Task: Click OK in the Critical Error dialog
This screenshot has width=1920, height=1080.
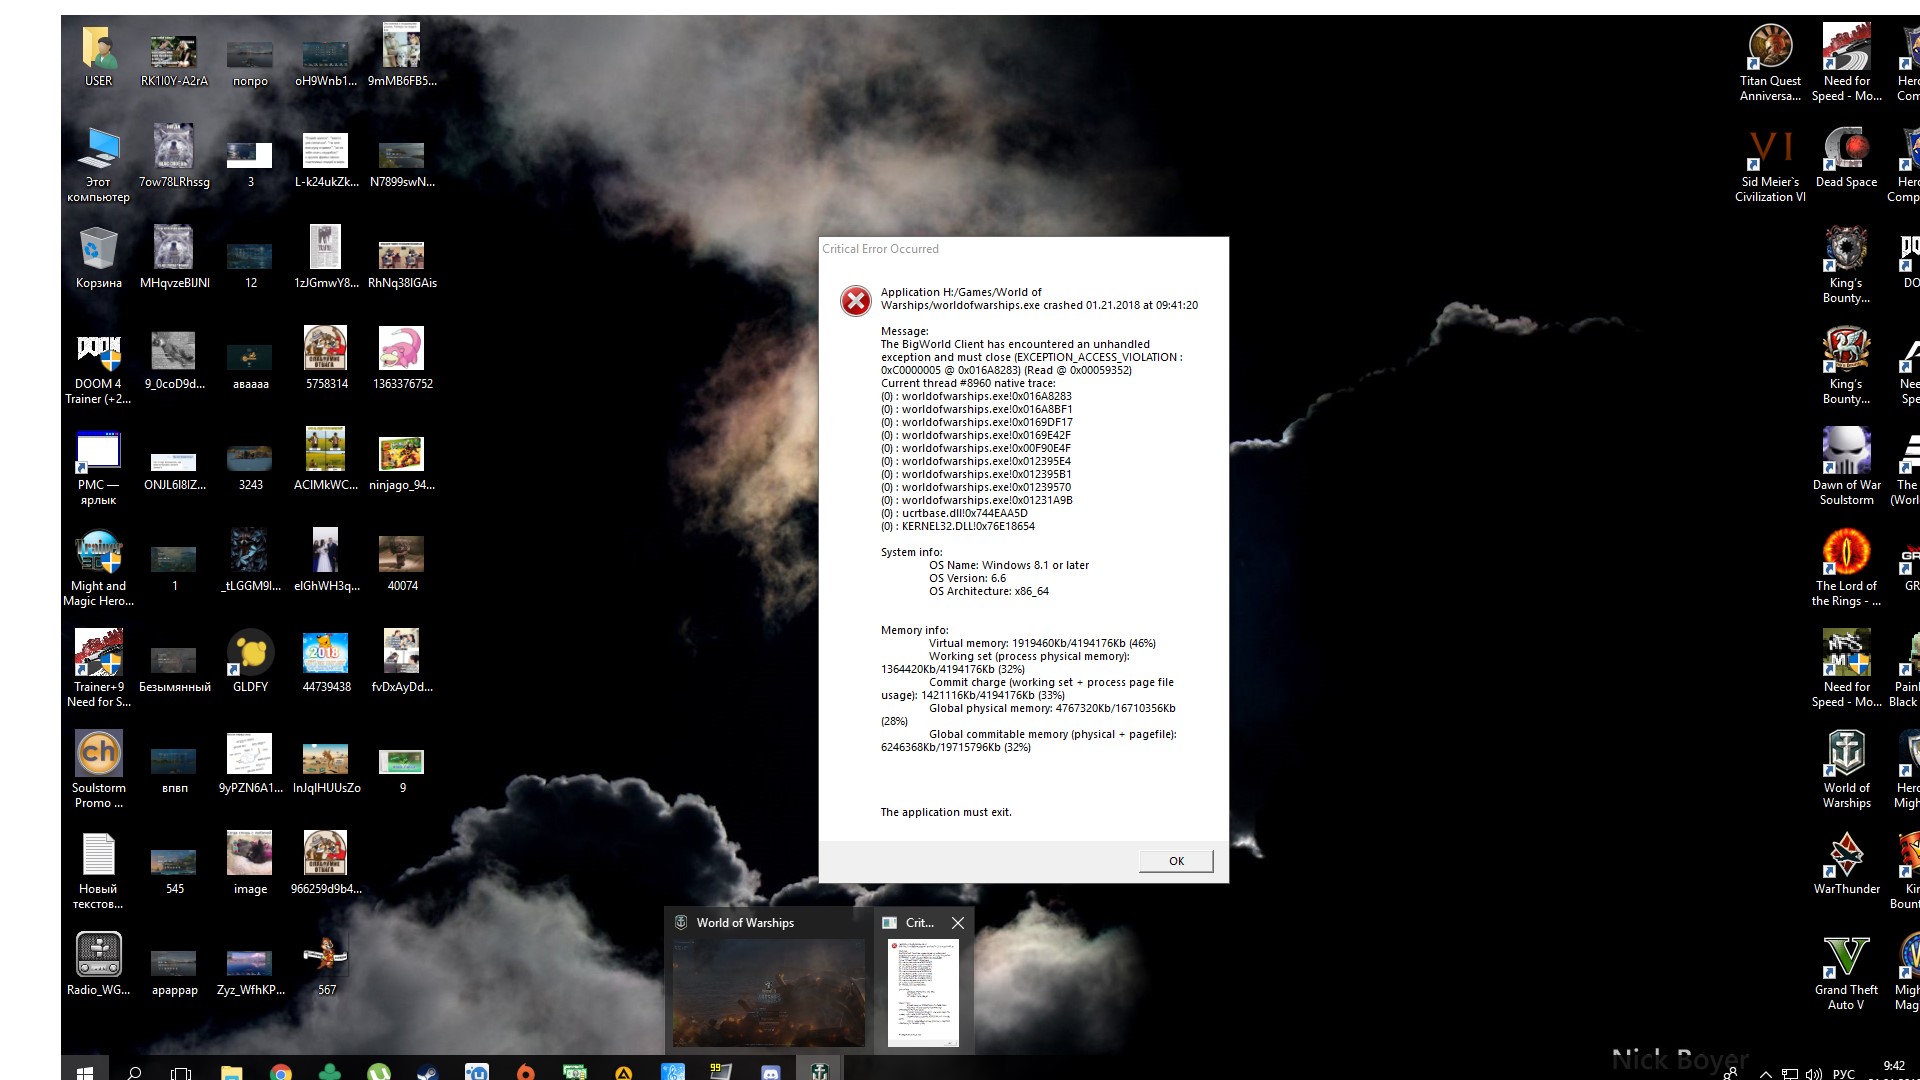Action: tap(1176, 861)
